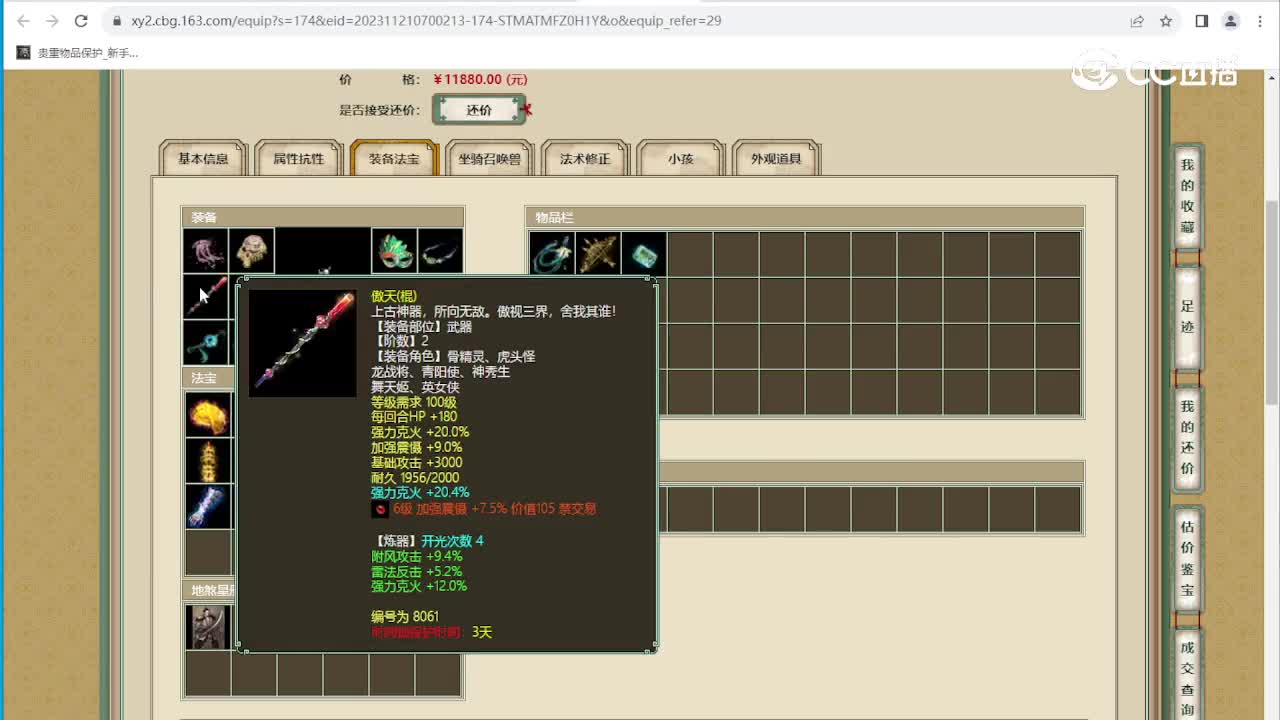This screenshot has height=720, width=1280.
Task: Click the golden crossbow inventory item
Action: [x=598, y=254]
